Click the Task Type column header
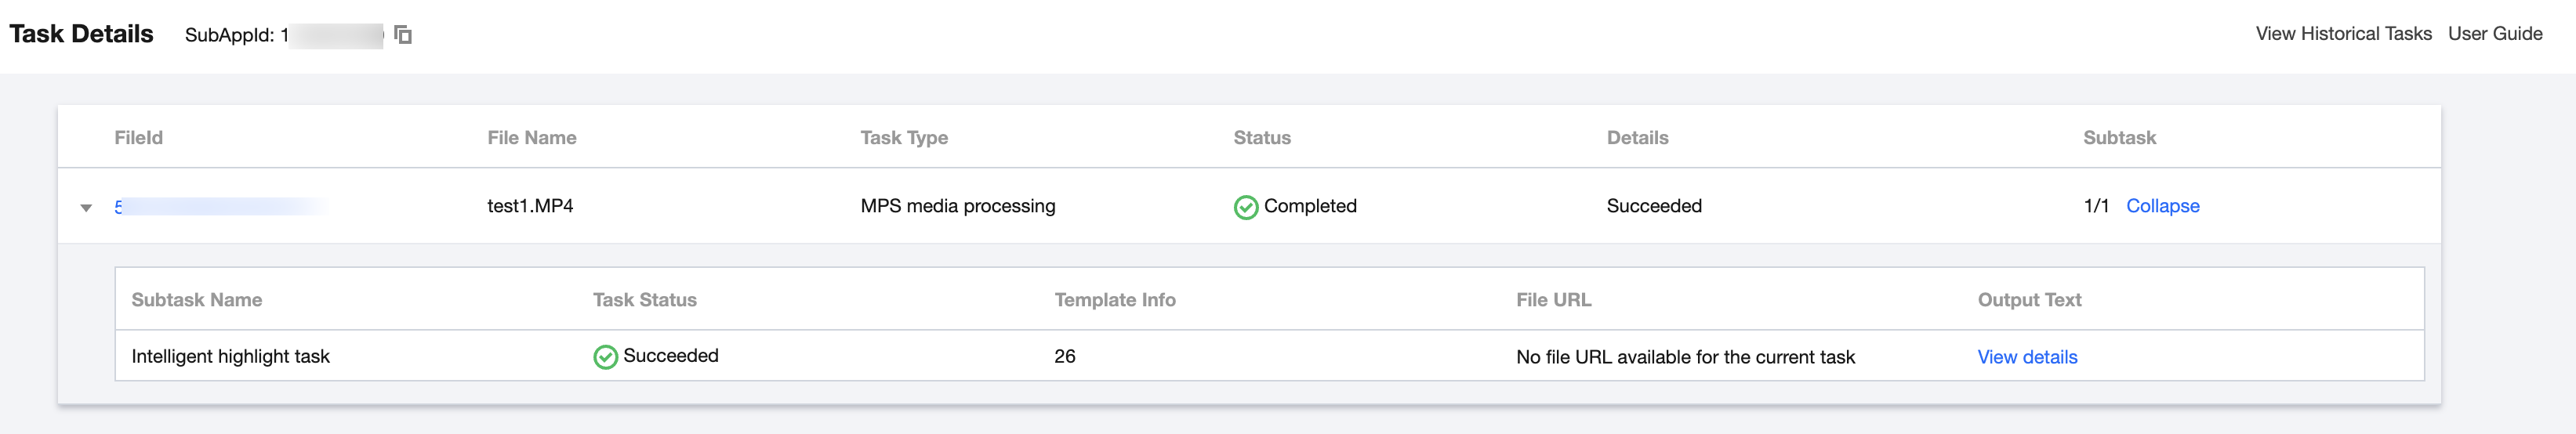Screen dimensions: 2576x434 click(904, 138)
